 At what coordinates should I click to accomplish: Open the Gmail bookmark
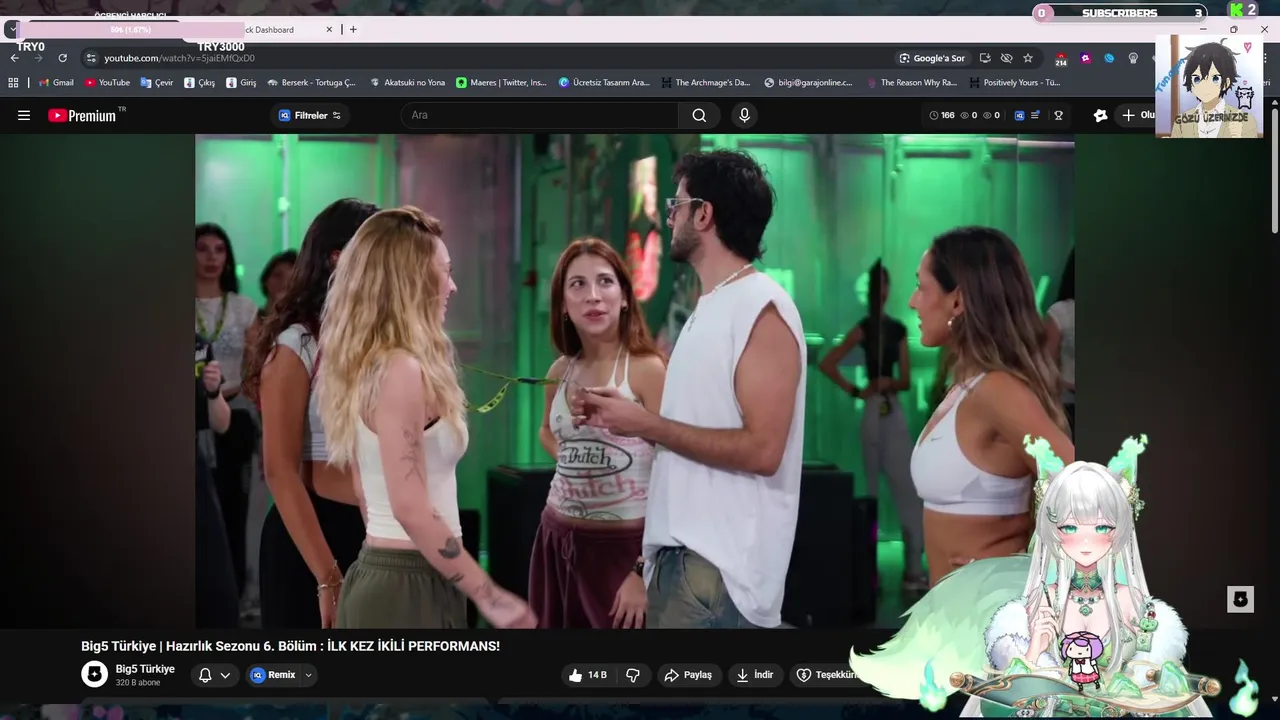[x=56, y=83]
